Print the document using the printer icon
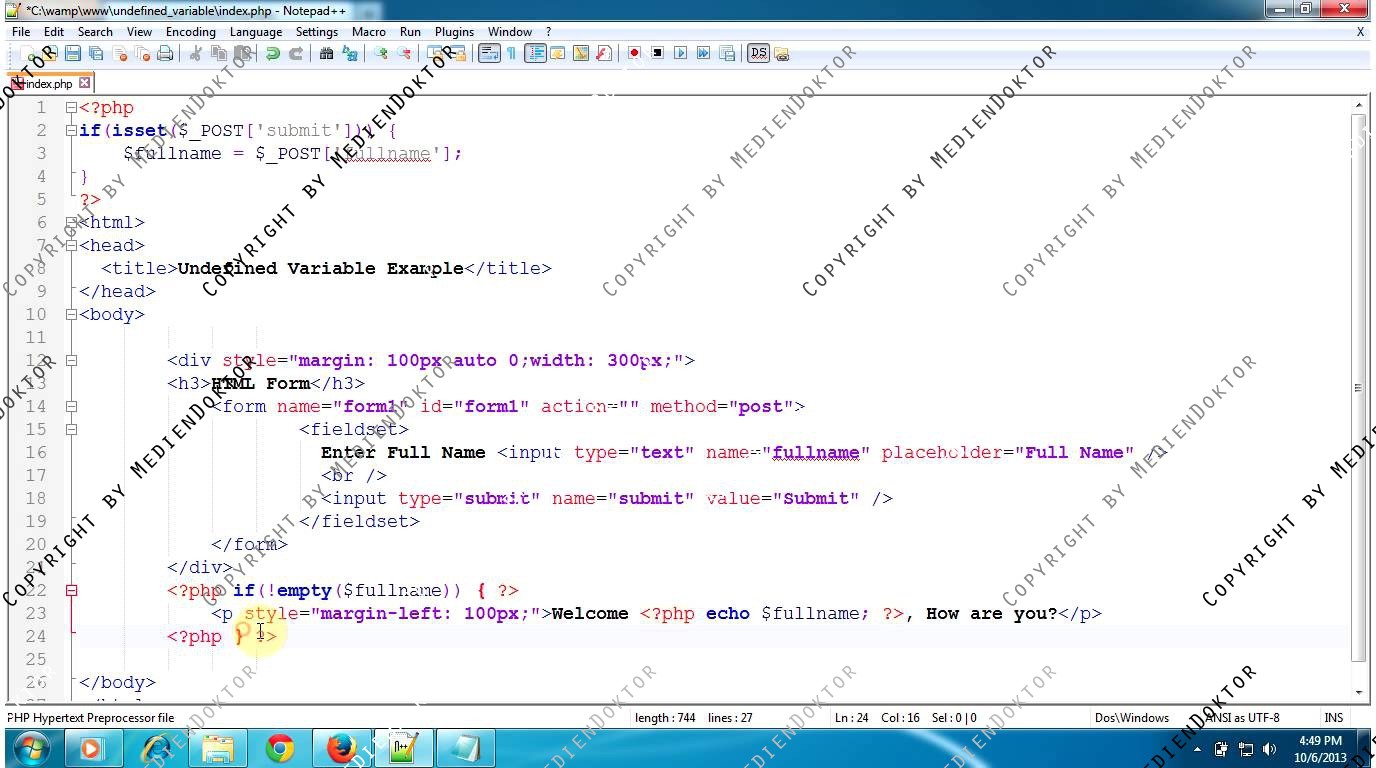 [165, 53]
